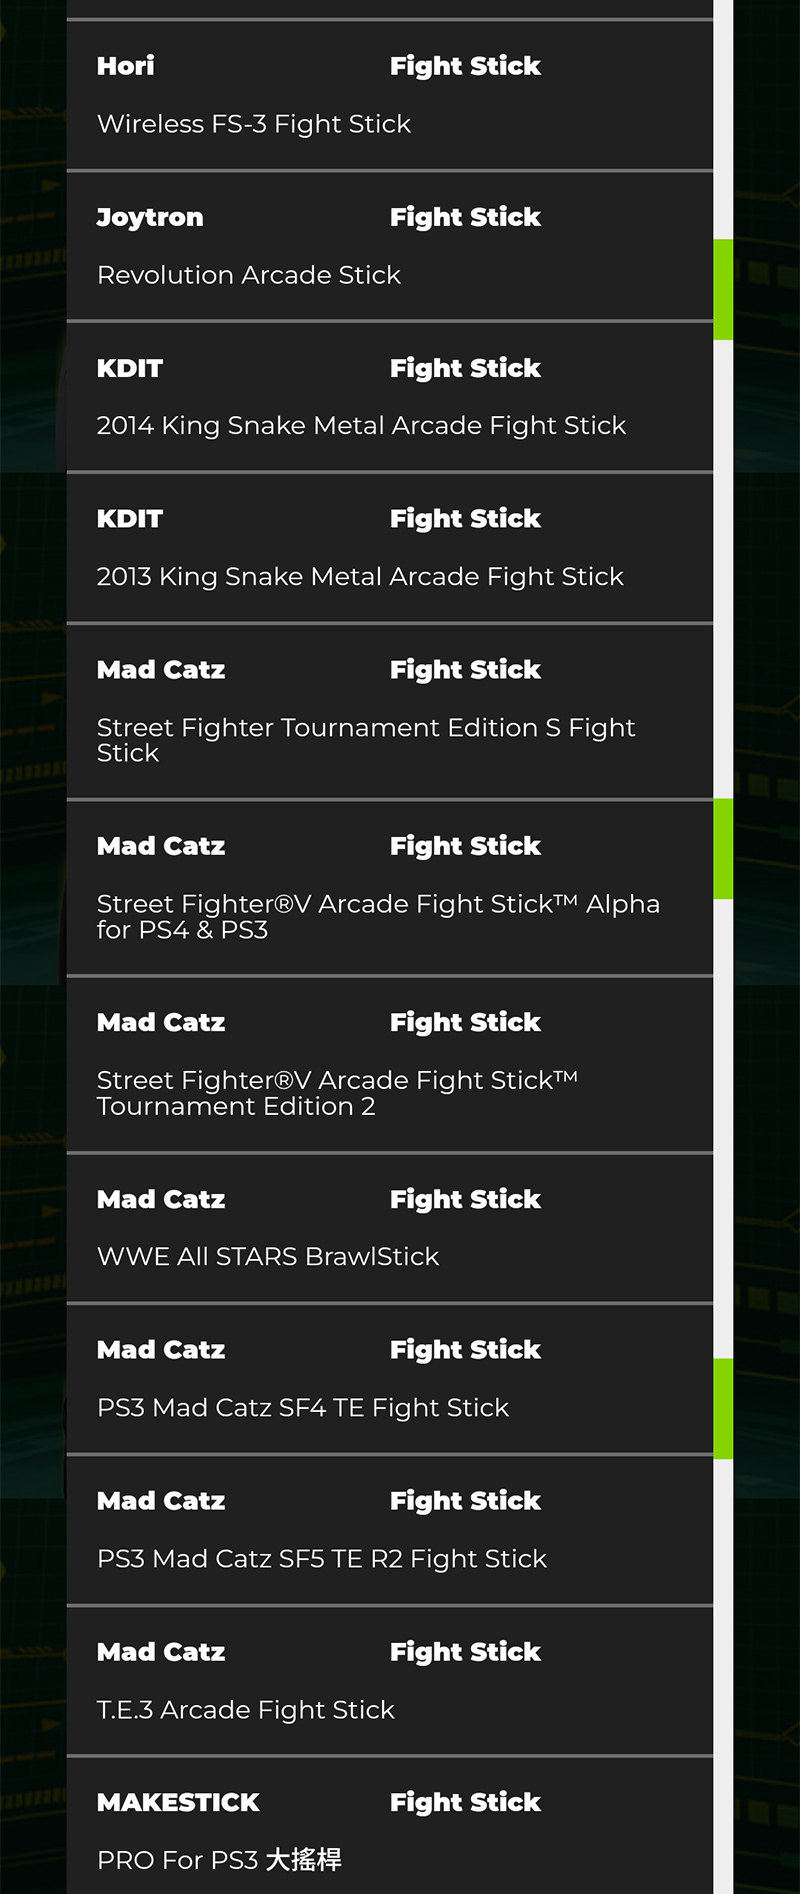
Task: Choose 2013 King Snake Metal Arcade Fight Stick
Action: (x=360, y=577)
